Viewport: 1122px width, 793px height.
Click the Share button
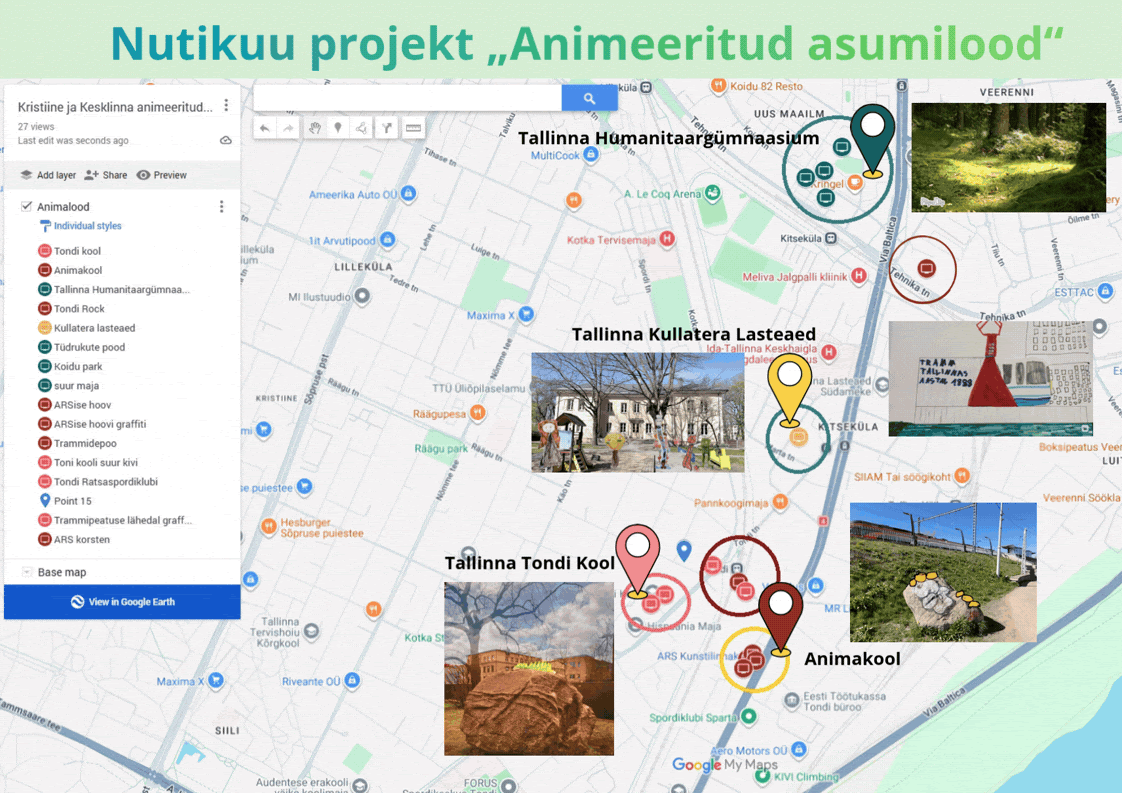coord(106,175)
